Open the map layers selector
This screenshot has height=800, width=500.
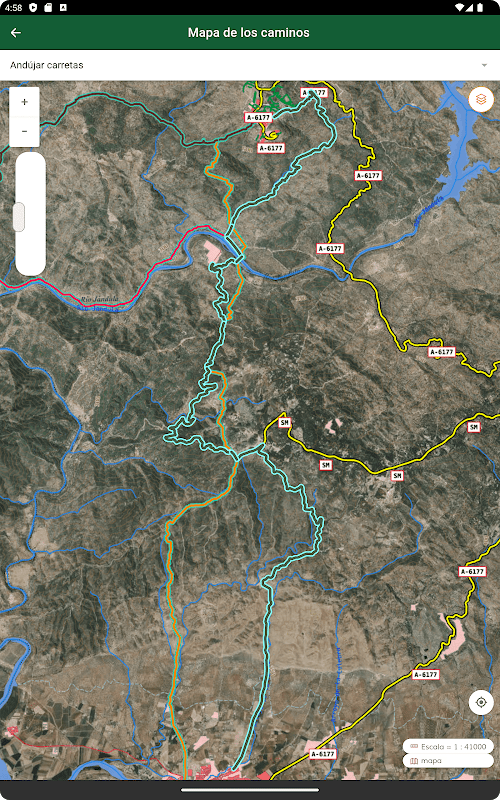[481, 99]
